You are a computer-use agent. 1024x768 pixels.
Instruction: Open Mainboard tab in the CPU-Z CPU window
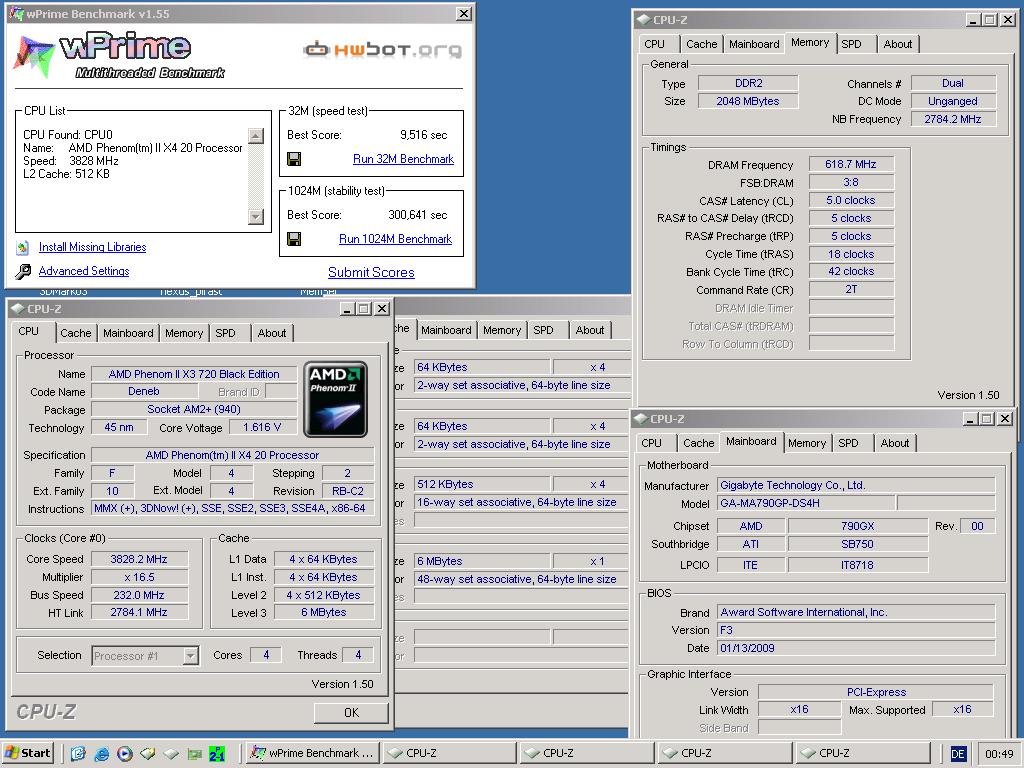pyautogui.click(x=128, y=333)
